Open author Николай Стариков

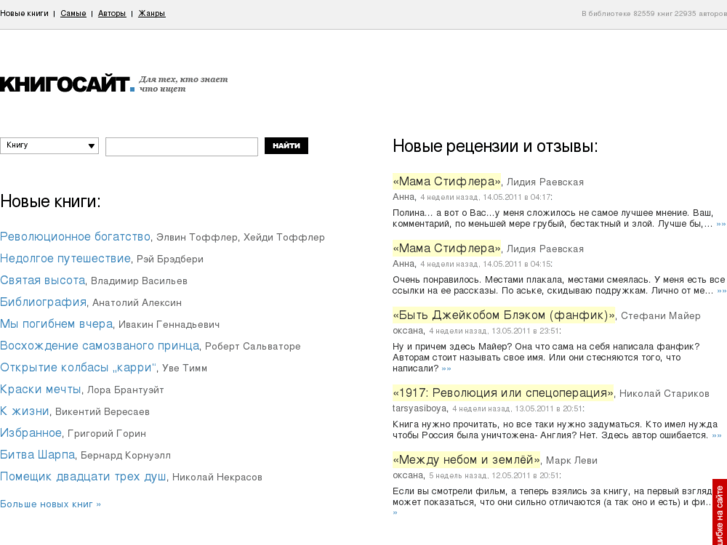[664, 394]
